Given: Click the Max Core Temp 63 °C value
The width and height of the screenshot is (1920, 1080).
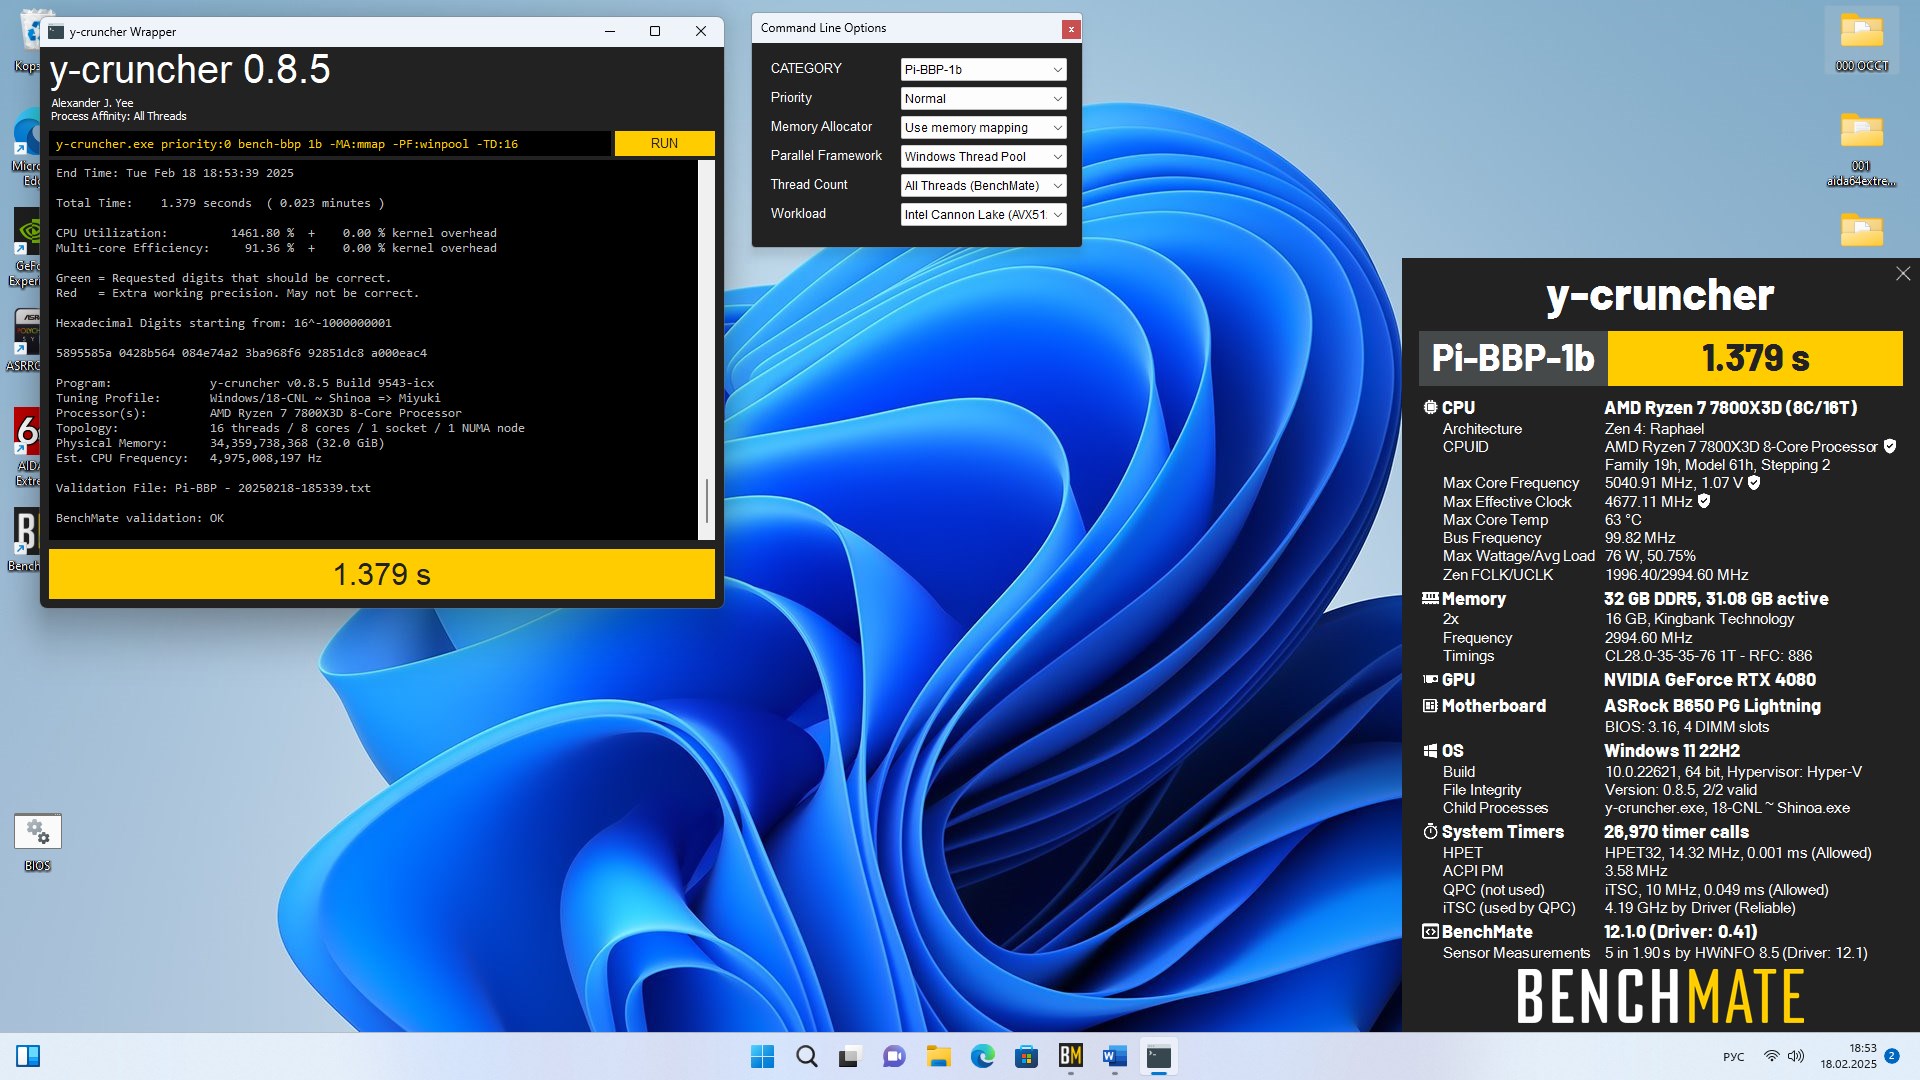Looking at the screenshot, I should pyautogui.click(x=1623, y=520).
